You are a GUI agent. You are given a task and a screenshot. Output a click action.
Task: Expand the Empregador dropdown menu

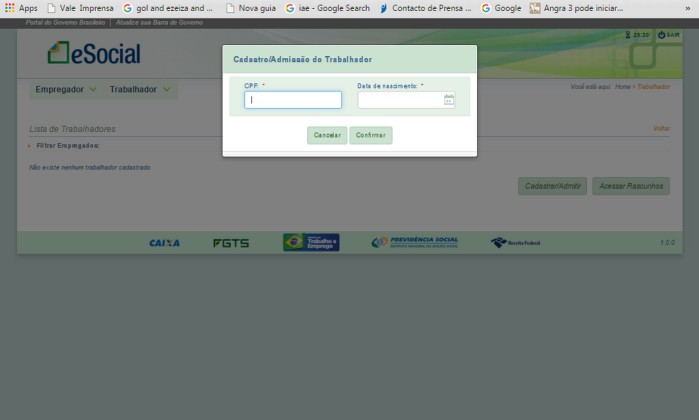pos(66,89)
